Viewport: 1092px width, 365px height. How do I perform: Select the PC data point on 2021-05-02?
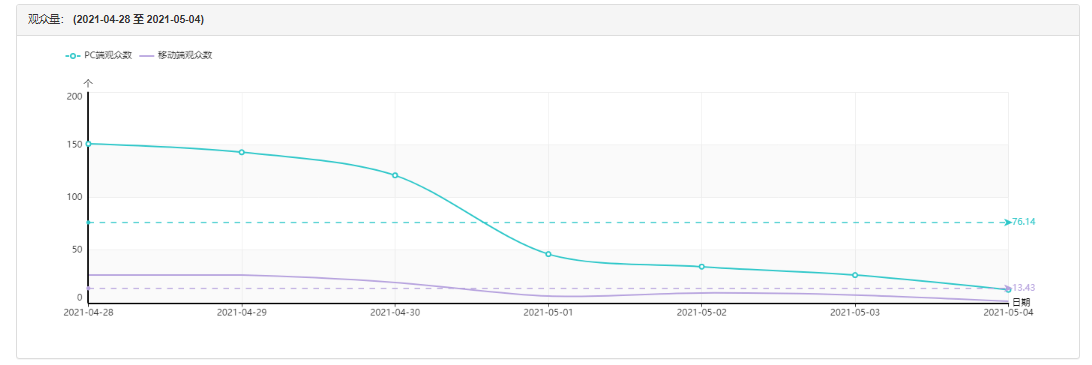coord(701,267)
